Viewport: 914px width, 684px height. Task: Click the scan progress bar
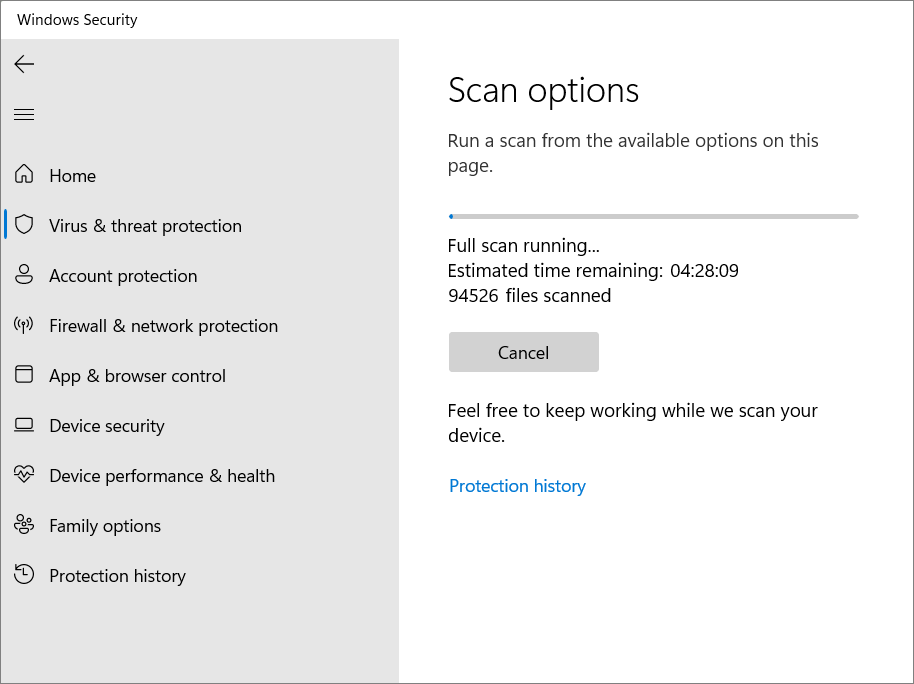pos(653,216)
